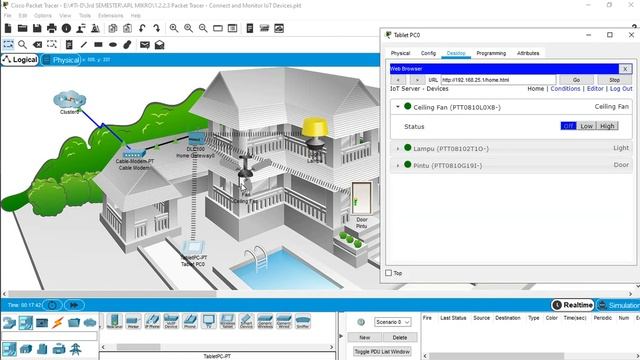Switch to Physical workspace view
Screen dimensions: 640x360
coord(61,60)
